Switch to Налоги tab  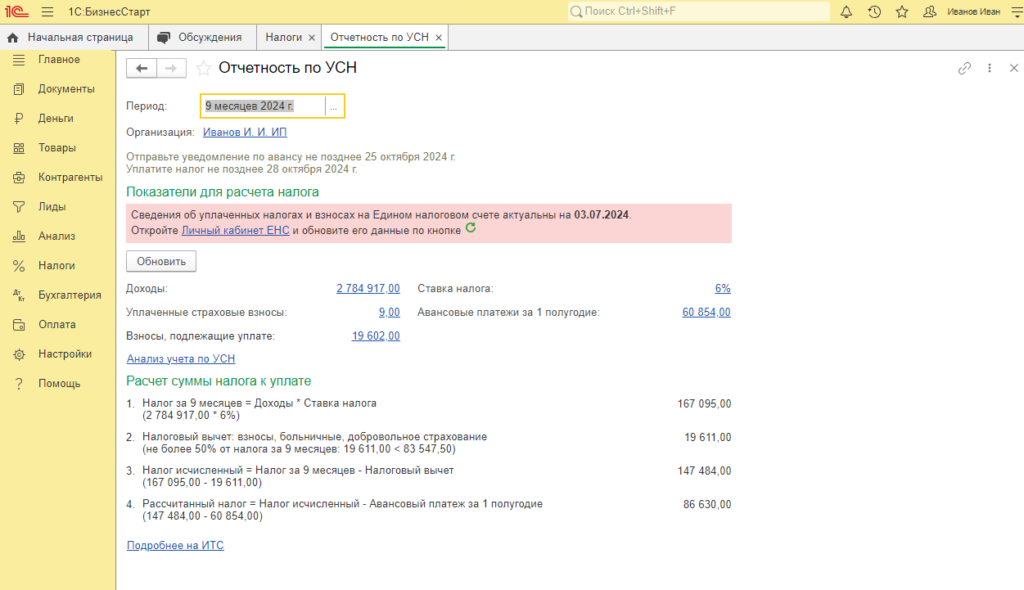pos(283,37)
